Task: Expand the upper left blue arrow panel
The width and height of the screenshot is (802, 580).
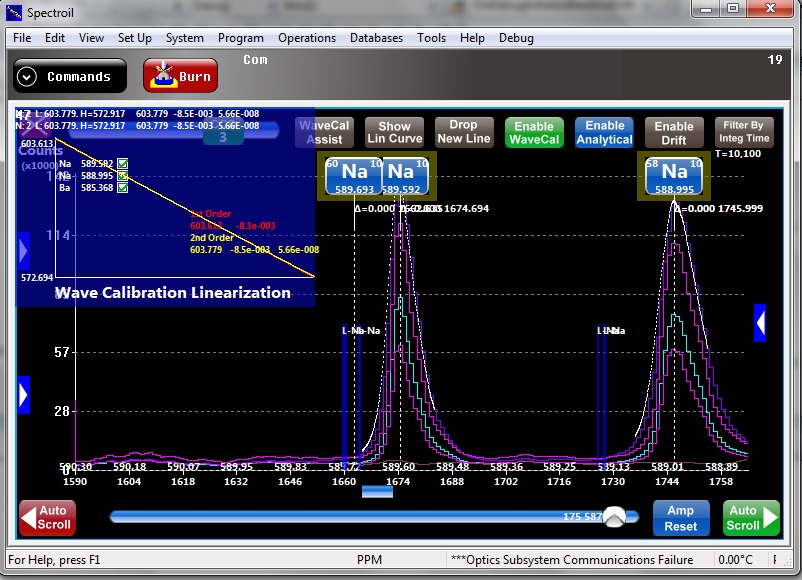Action: [24, 250]
